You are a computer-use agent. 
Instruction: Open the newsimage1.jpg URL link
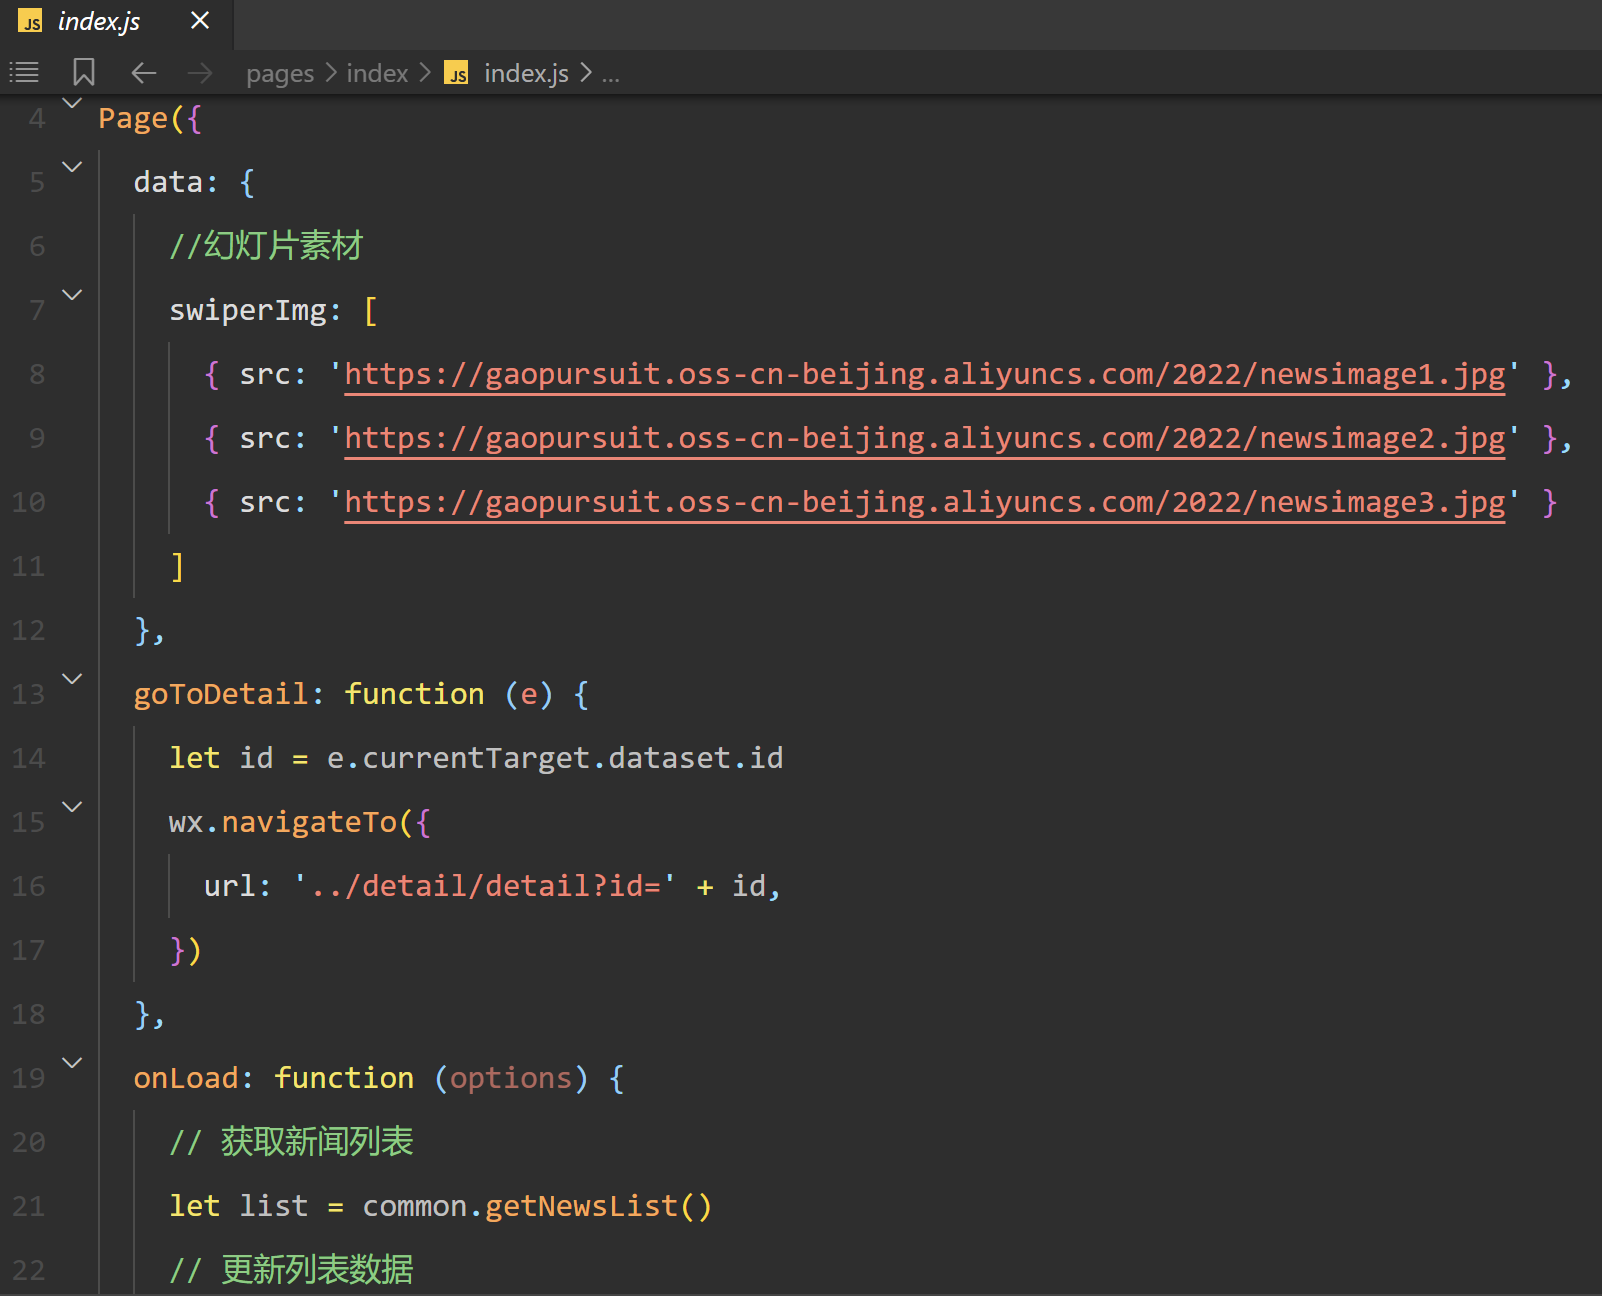point(925,375)
